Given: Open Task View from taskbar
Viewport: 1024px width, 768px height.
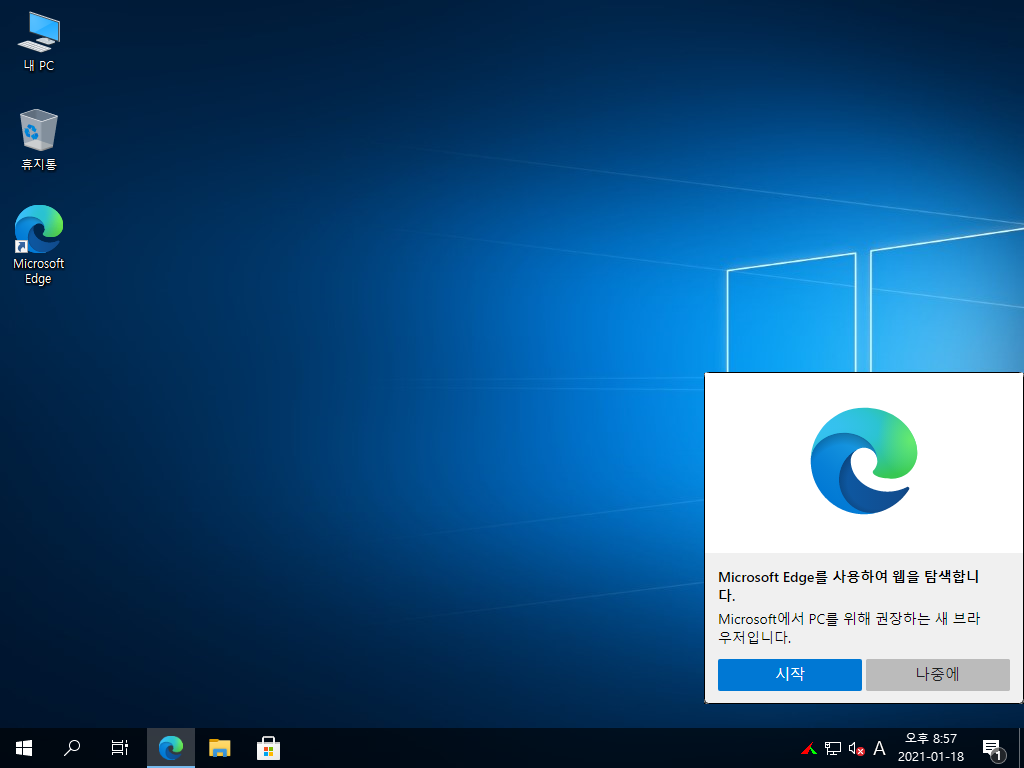Looking at the screenshot, I should coord(120,748).
